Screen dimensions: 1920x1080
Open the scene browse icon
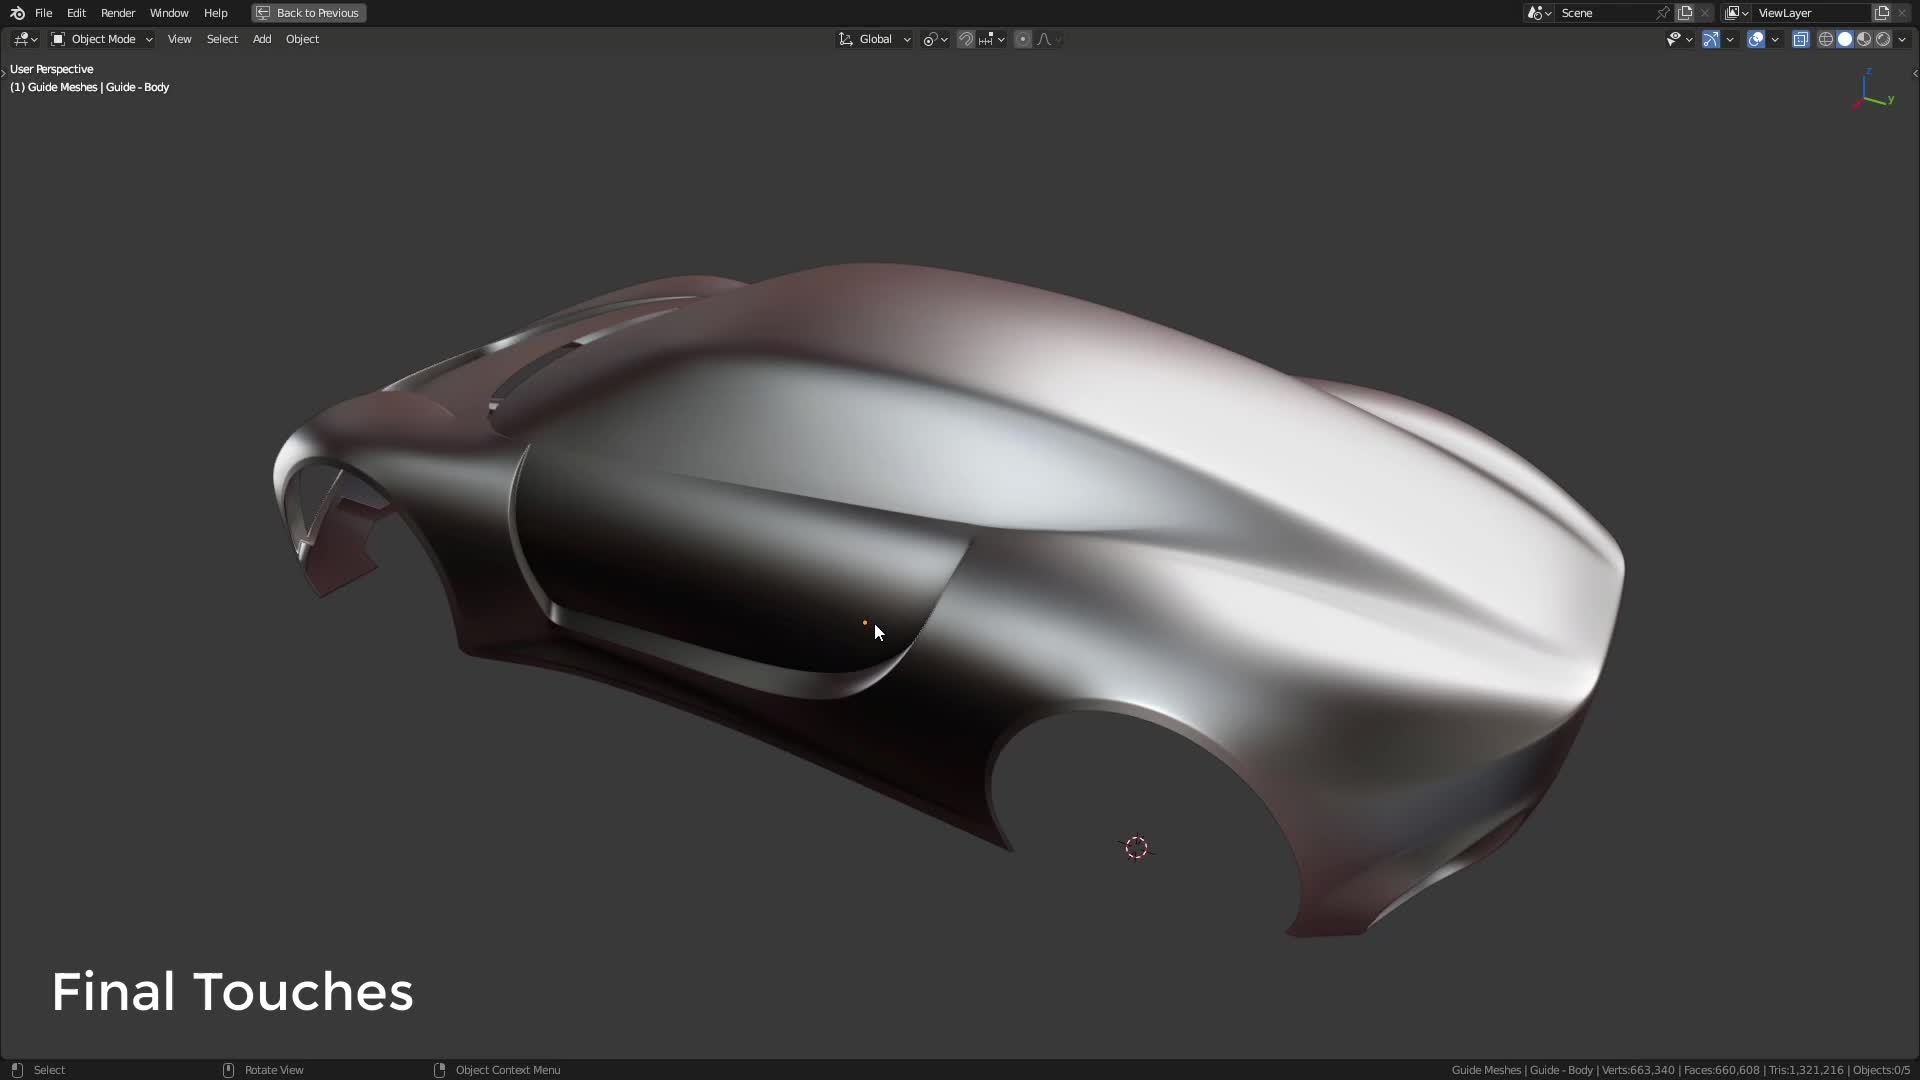pos(1539,13)
